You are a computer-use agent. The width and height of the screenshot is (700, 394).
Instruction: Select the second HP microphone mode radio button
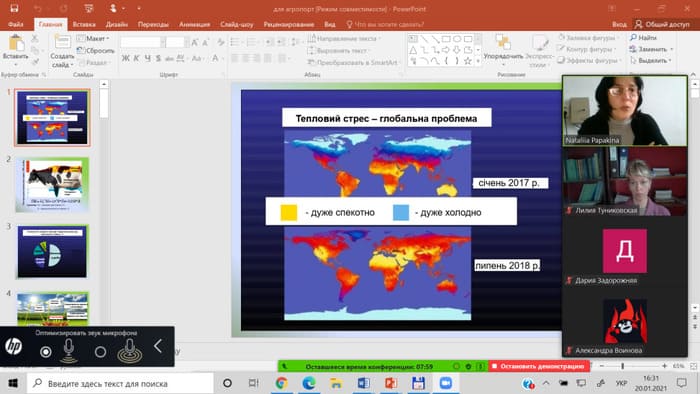[x=100, y=352]
